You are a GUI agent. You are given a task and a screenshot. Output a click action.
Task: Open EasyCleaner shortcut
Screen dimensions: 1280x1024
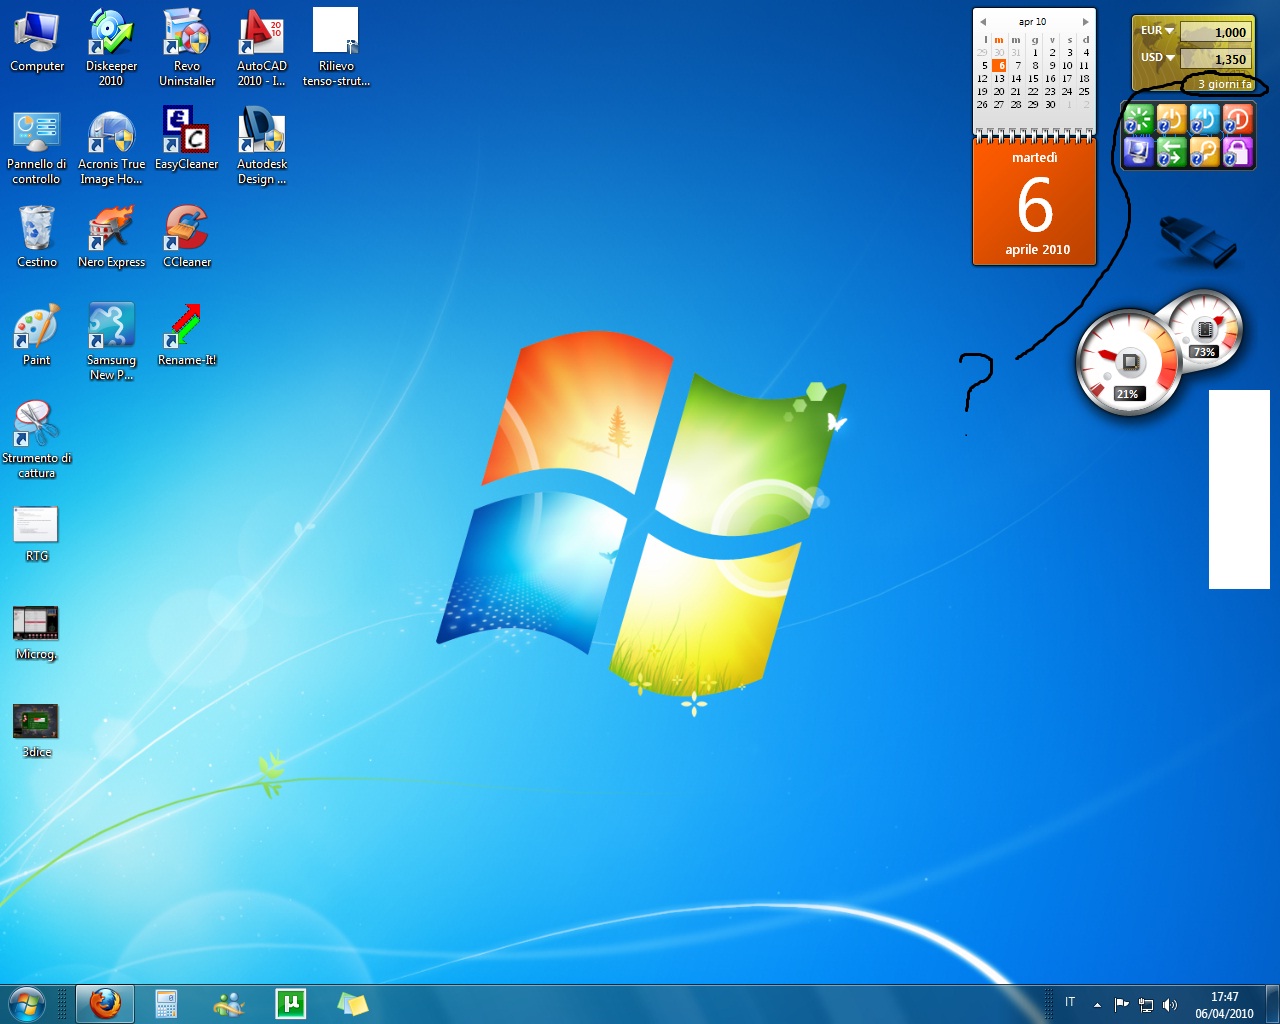point(187,140)
